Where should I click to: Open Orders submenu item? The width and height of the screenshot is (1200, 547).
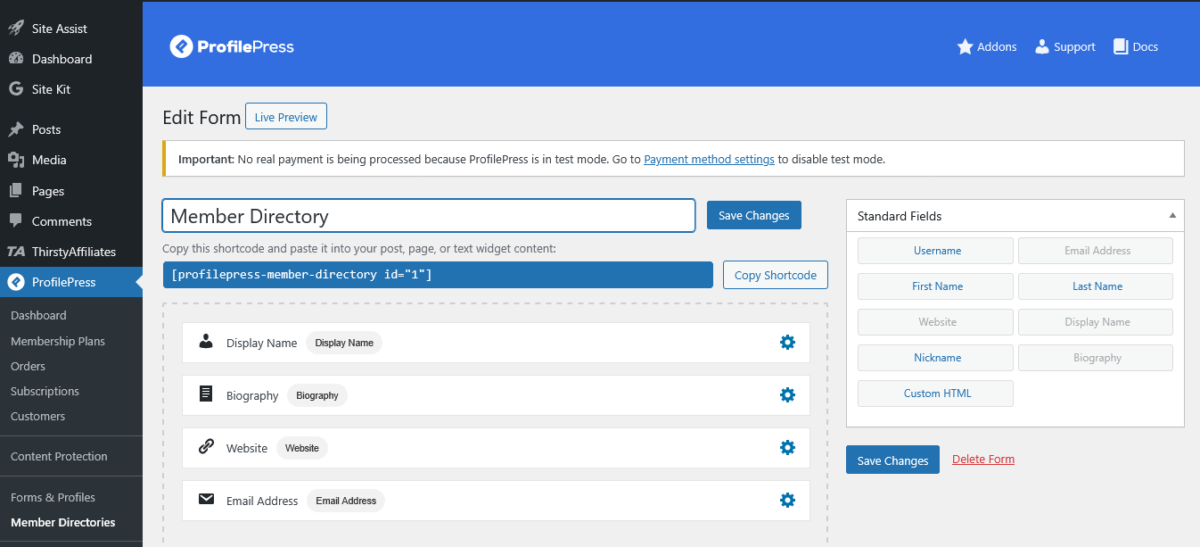(28, 366)
